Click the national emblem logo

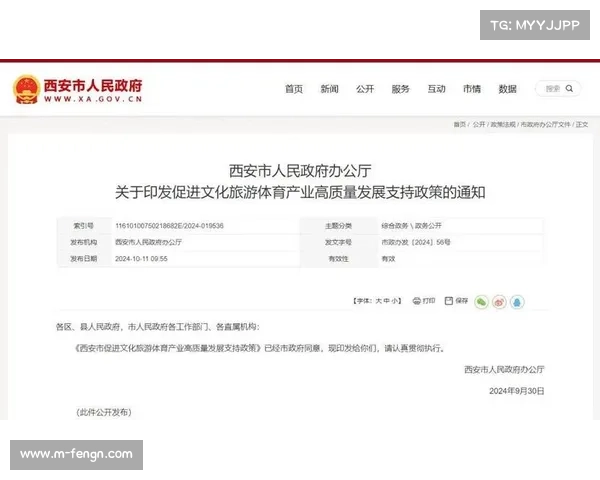(24, 90)
